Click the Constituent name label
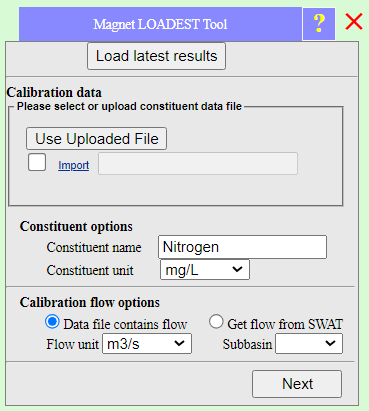Viewport: 369px width, 411px height. 94,247
